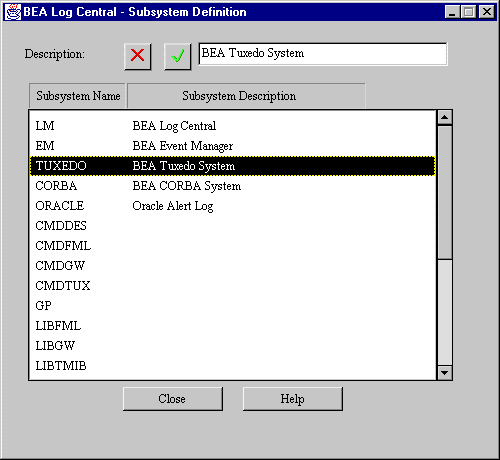500x460 pixels.
Task: Click the 'Oracle Alert Log' description cell
Action: [x=173, y=206]
